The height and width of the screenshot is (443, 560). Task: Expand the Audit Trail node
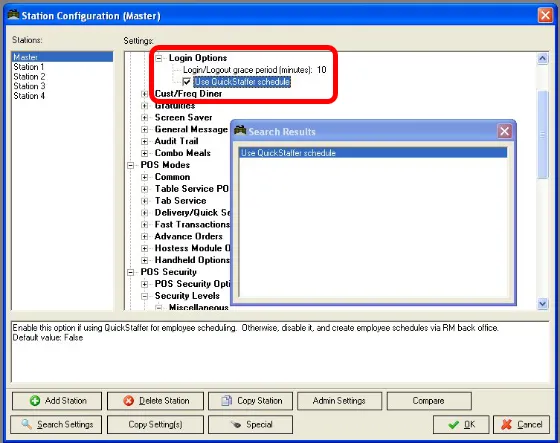click(x=145, y=141)
